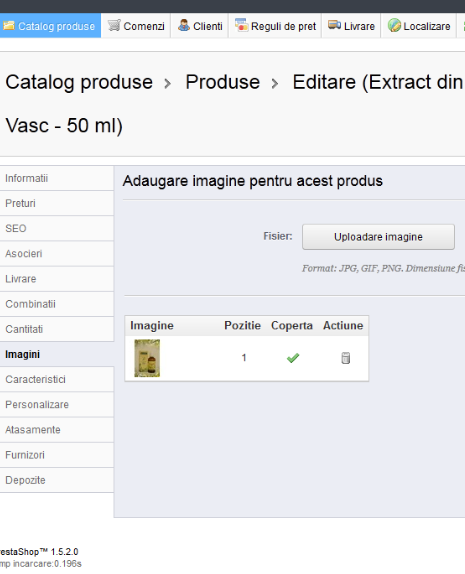Open the Atasamente tab
The image size is (465, 574).
tap(57, 429)
